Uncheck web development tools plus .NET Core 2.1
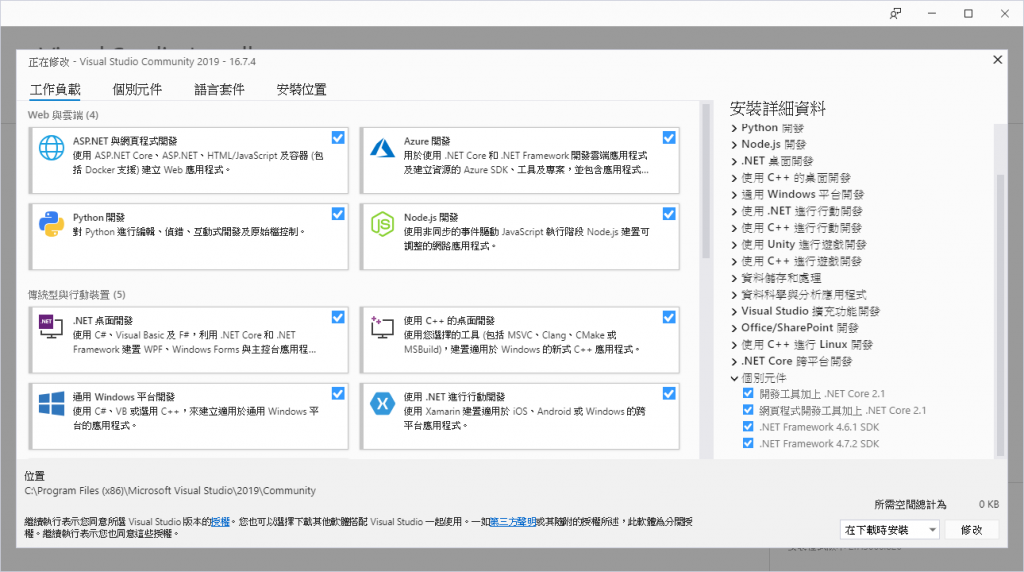1024x572 pixels. click(x=748, y=409)
